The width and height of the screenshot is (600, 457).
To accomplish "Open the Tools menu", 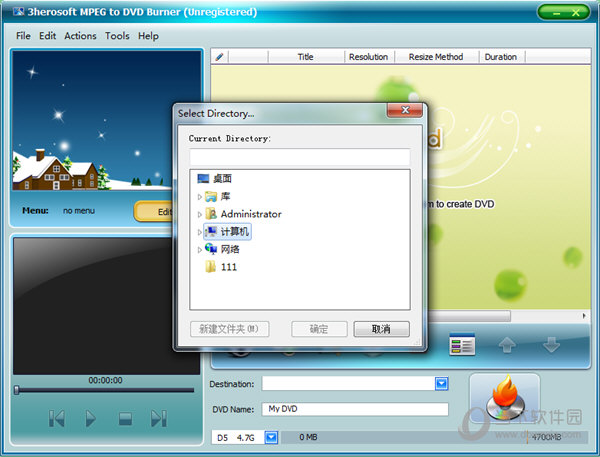I will [117, 36].
